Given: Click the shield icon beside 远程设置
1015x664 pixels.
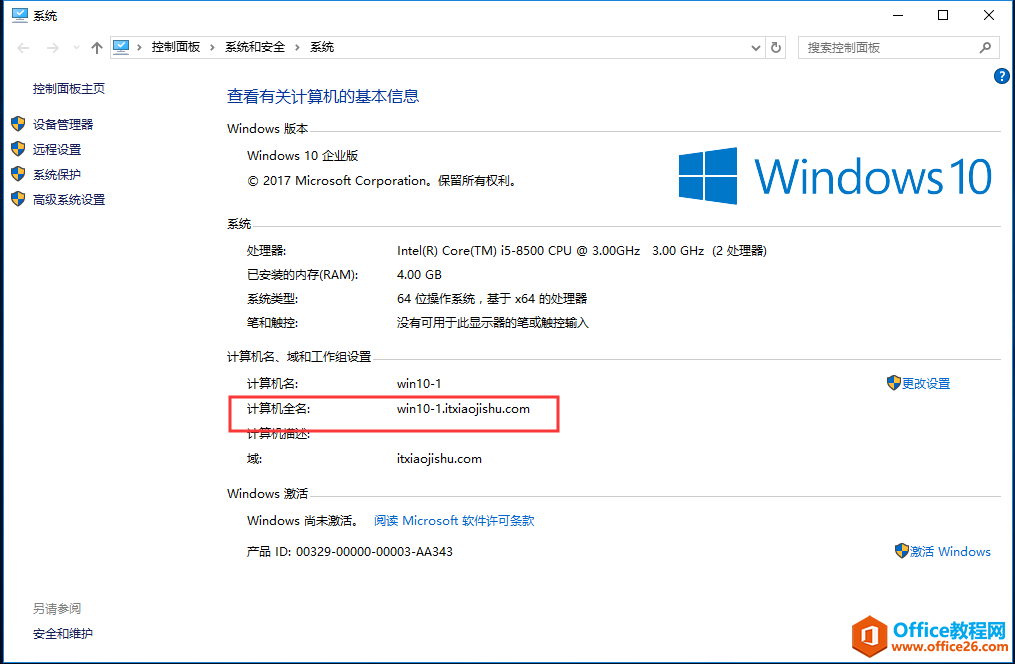Looking at the screenshot, I should 18,149.
